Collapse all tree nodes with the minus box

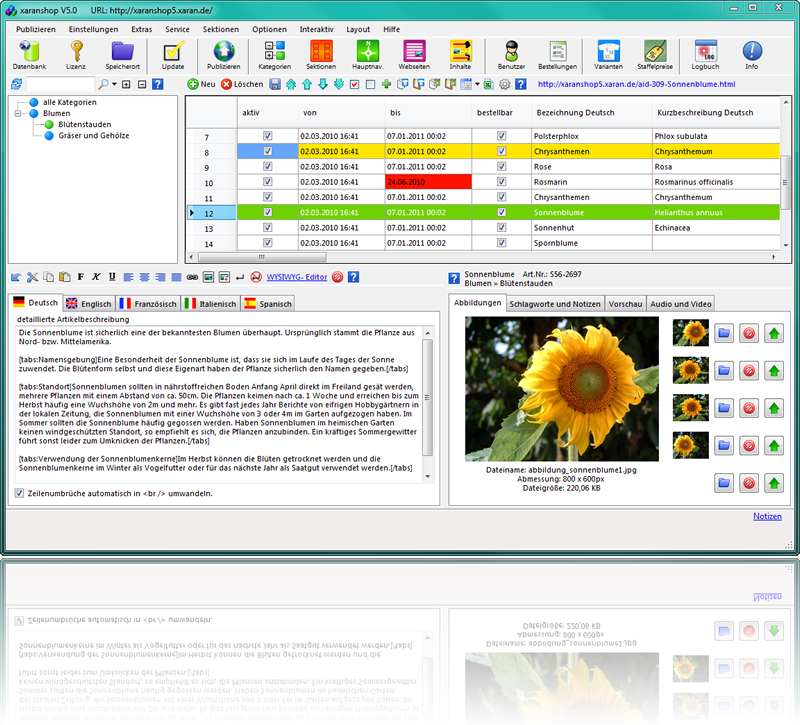[x=142, y=84]
